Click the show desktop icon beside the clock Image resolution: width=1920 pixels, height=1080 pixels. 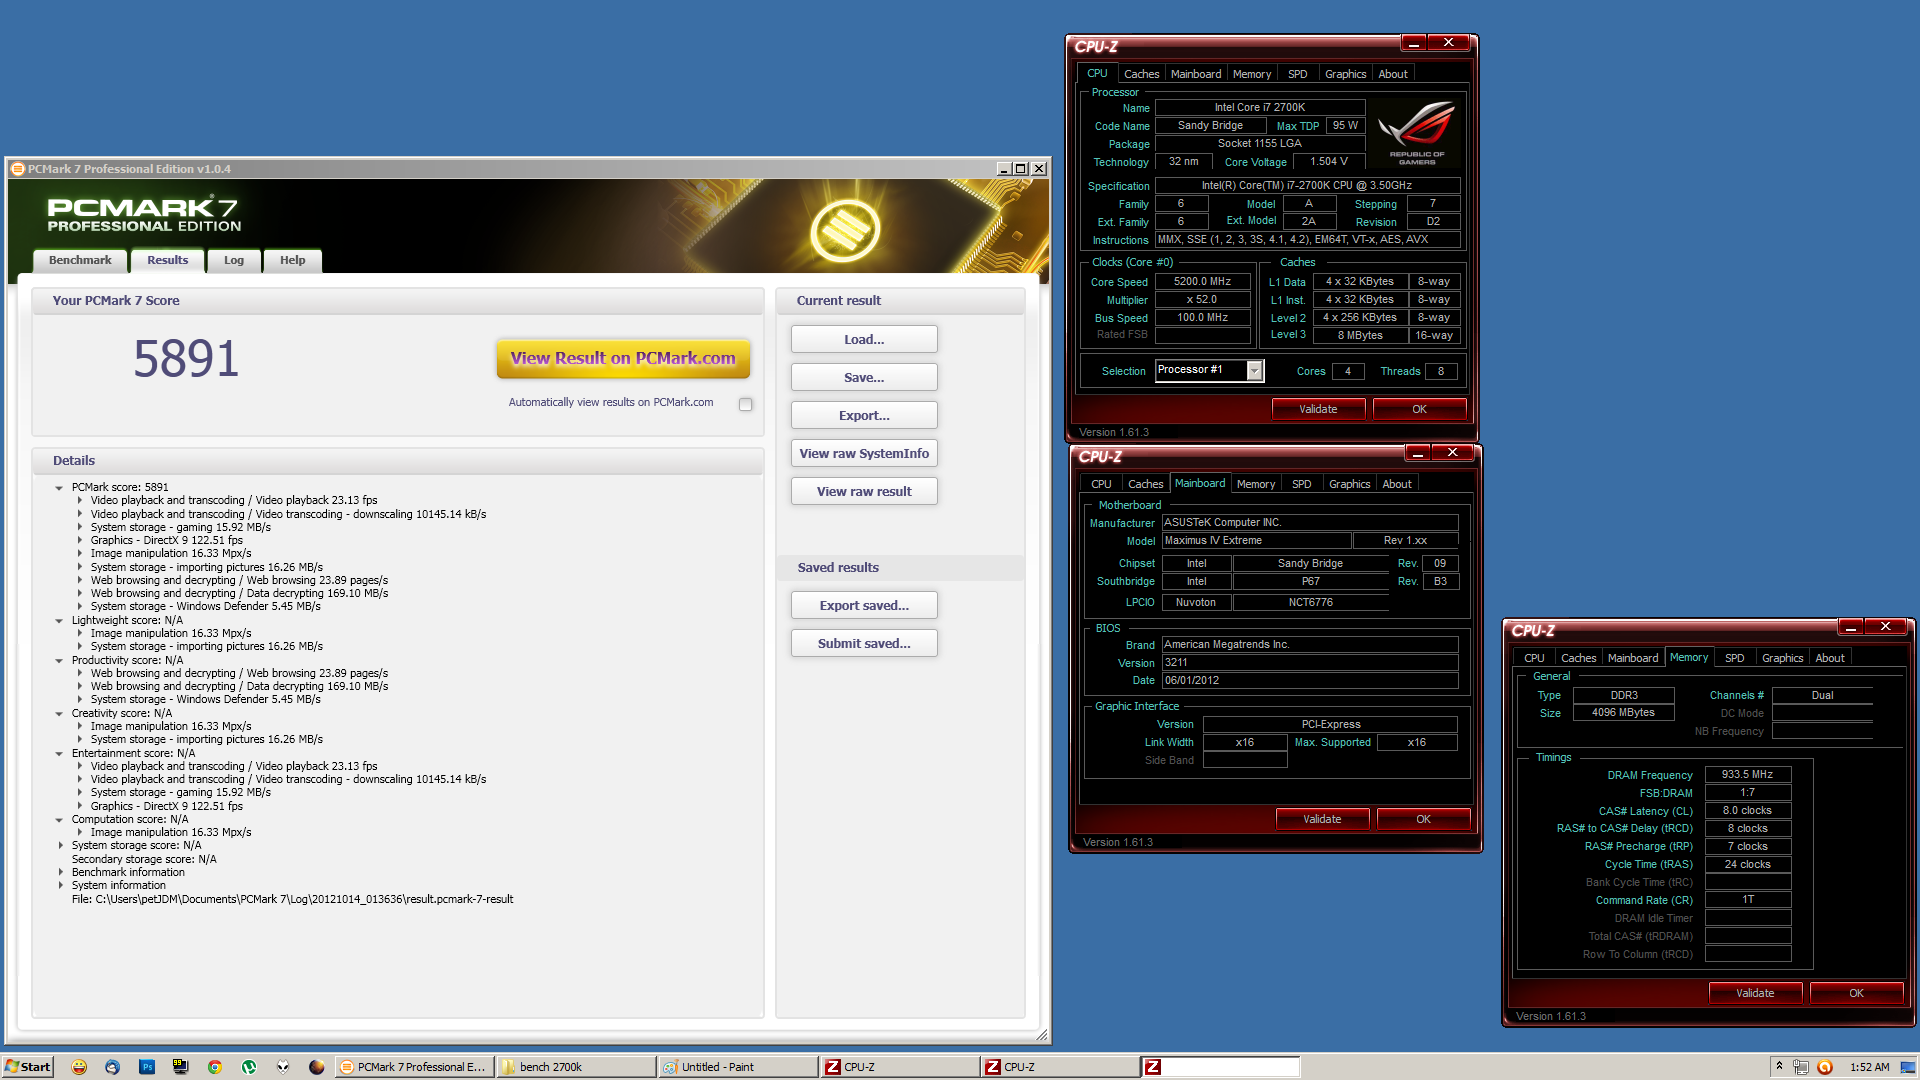click(1907, 1067)
